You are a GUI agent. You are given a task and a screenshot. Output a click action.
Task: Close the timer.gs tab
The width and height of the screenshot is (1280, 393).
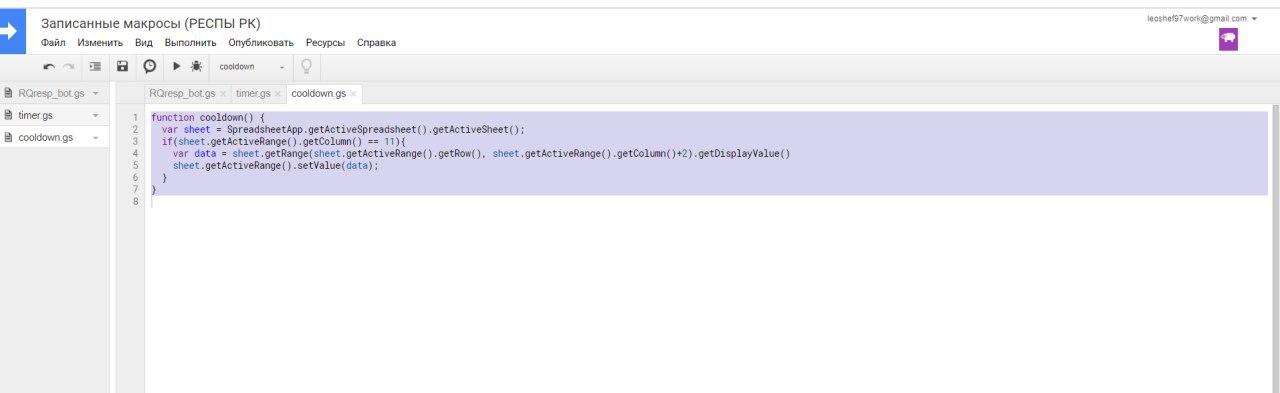[277, 94]
